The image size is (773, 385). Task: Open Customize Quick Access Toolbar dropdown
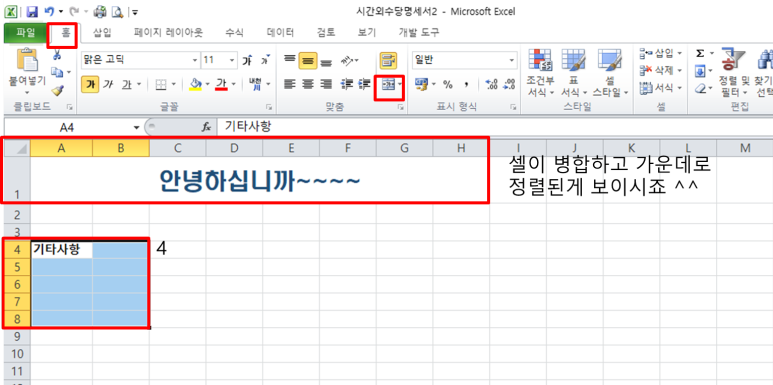[135, 11]
